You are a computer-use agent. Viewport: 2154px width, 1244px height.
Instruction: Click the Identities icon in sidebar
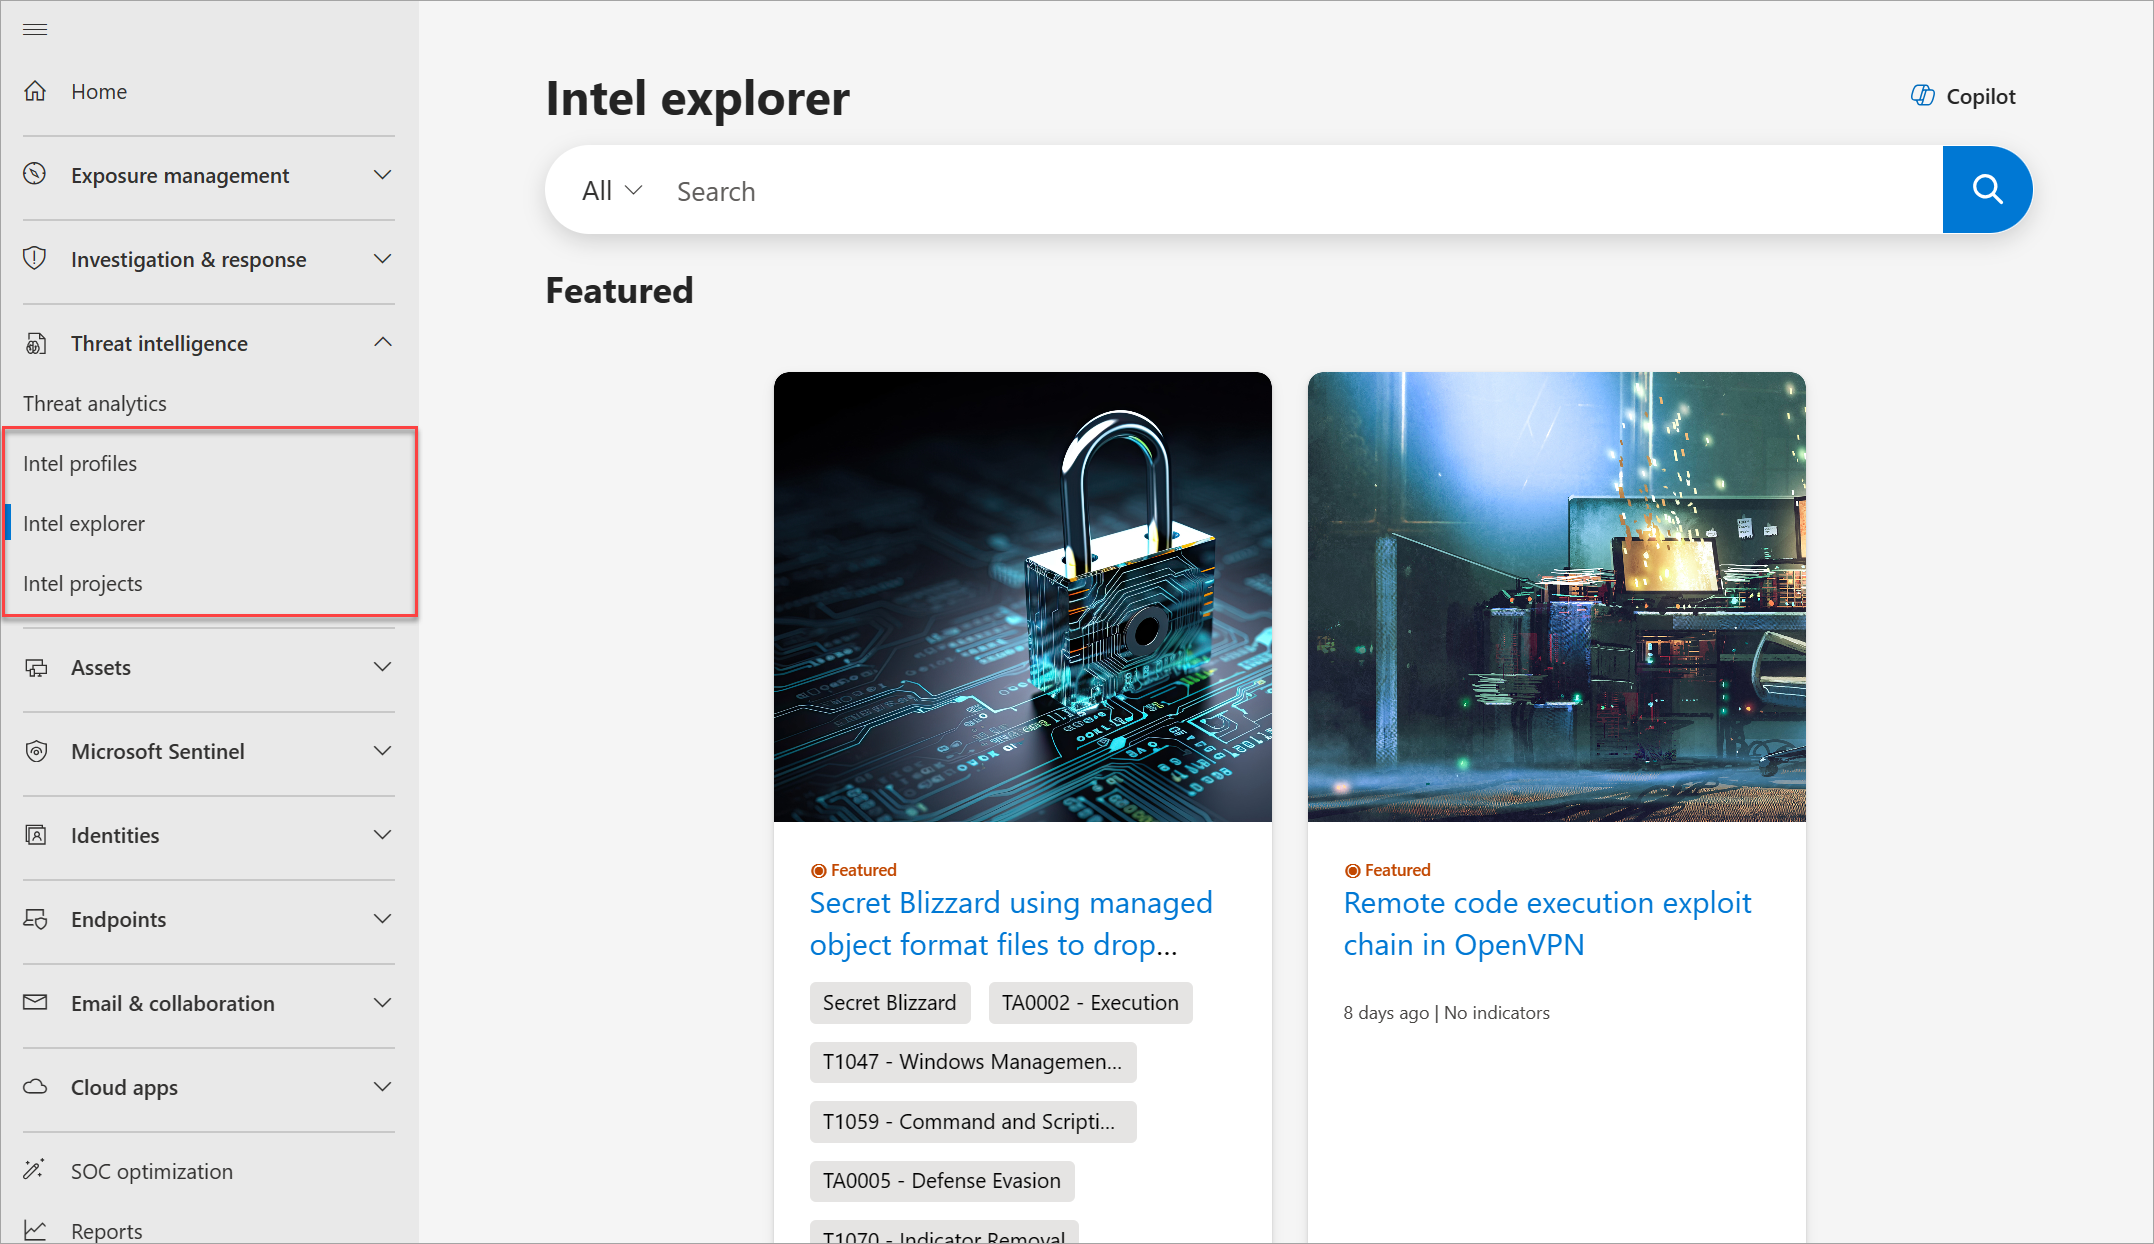[35, 835]
